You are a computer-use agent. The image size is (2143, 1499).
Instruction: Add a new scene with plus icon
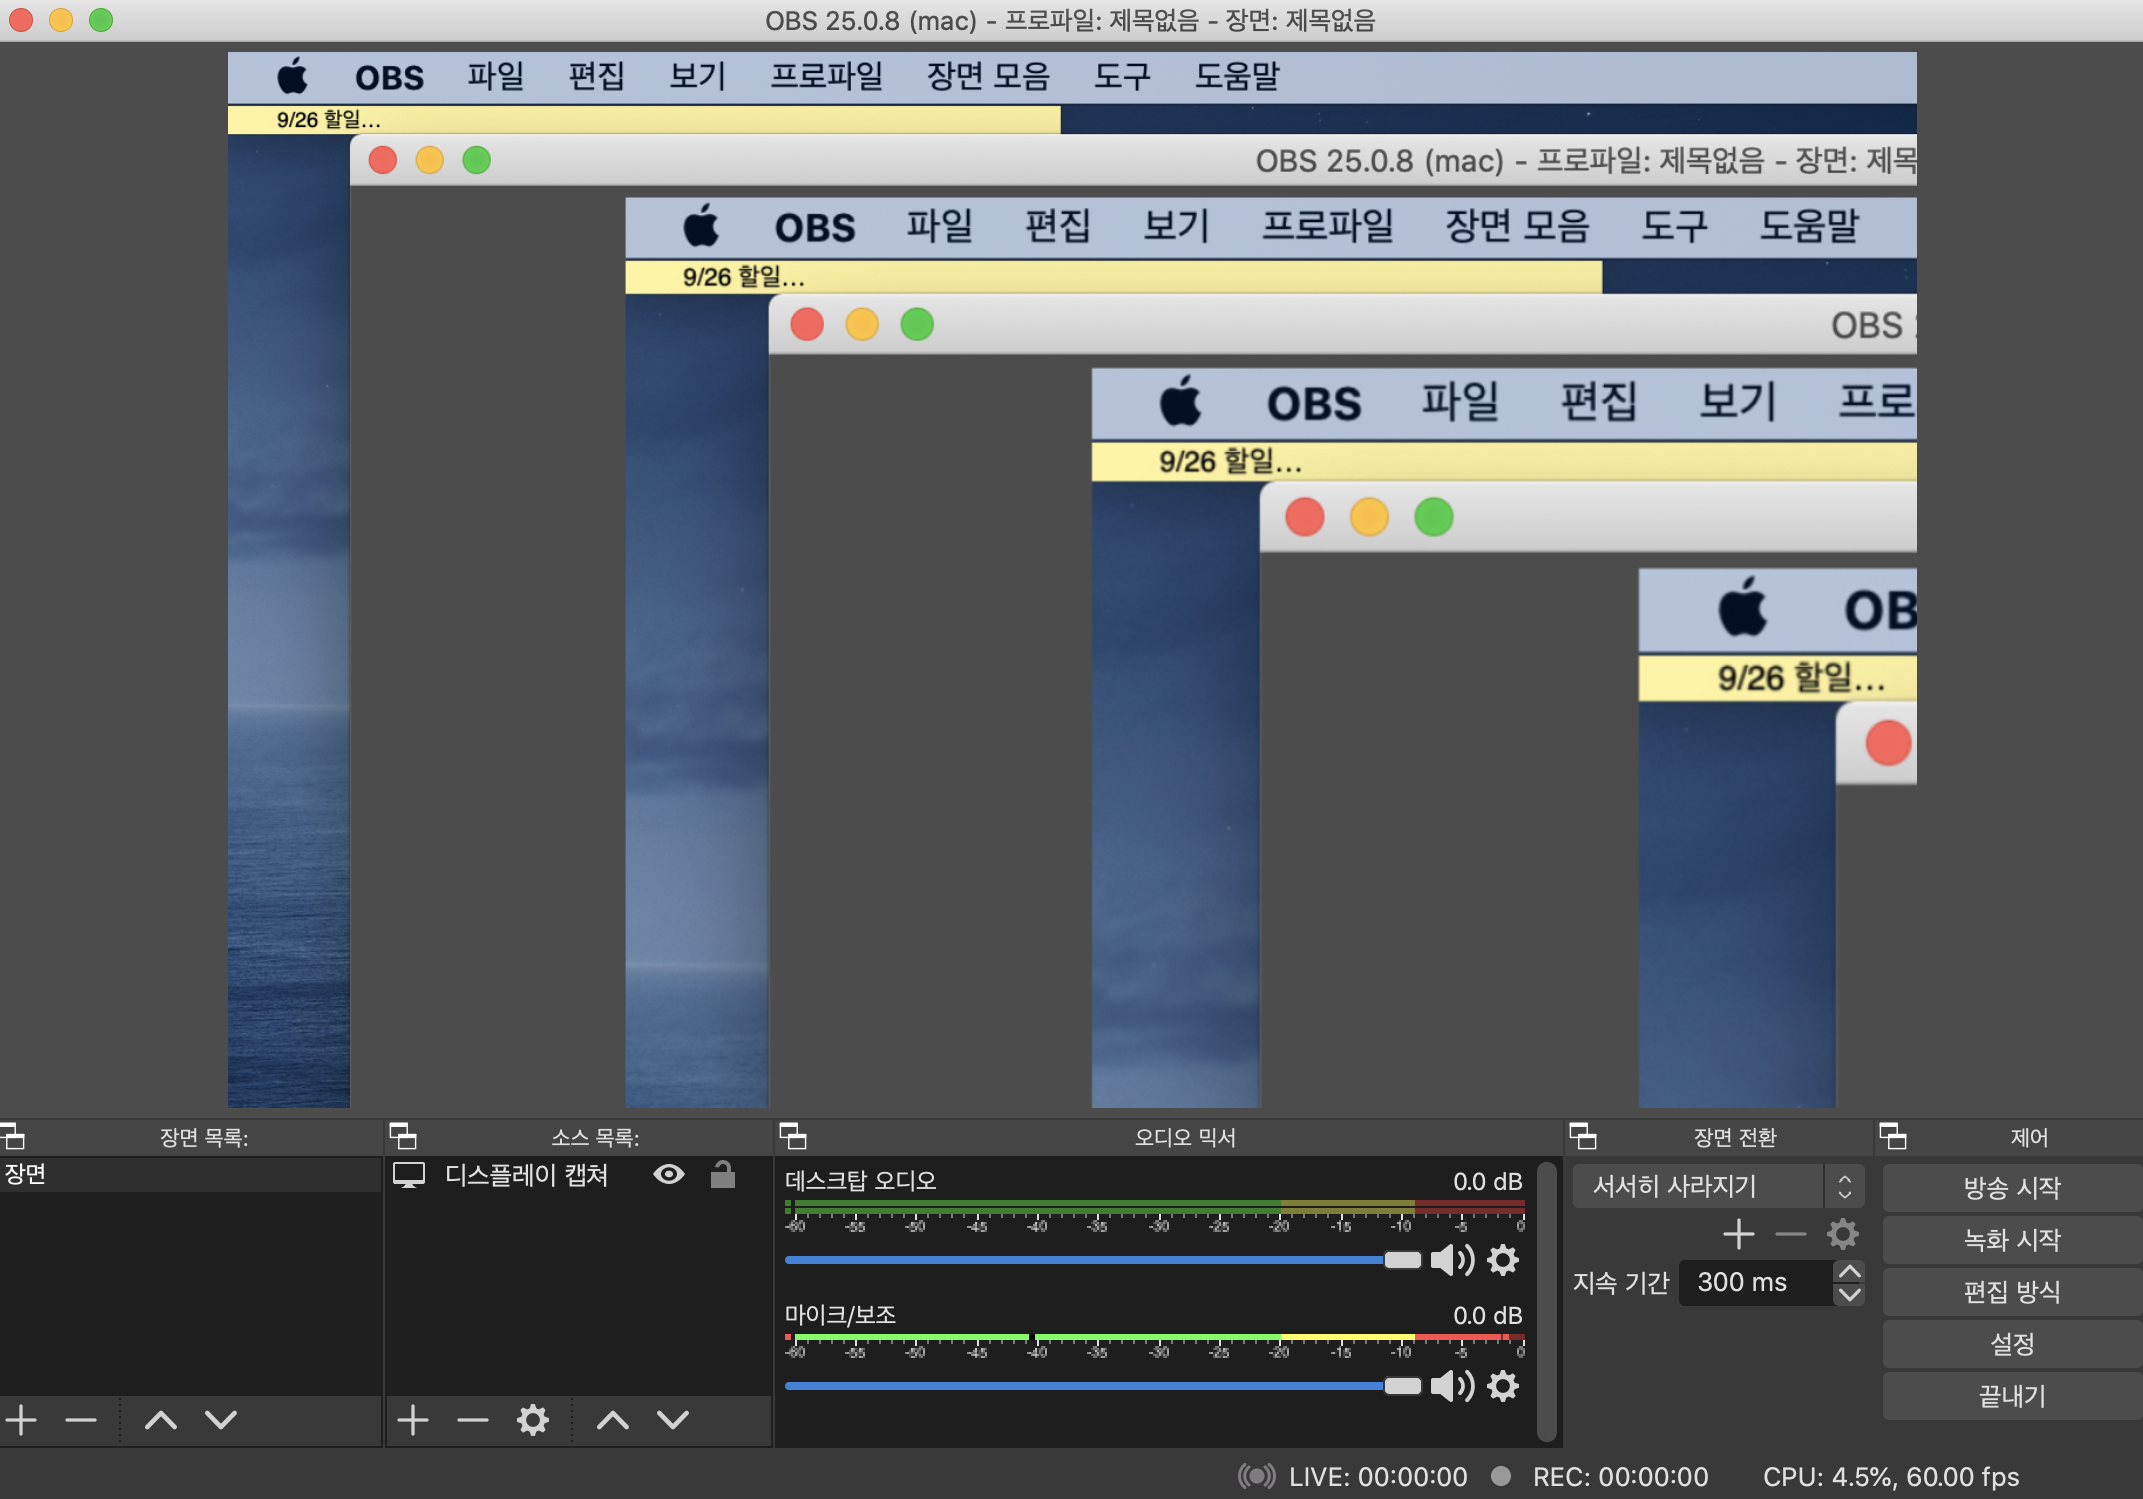(21, 1419)
